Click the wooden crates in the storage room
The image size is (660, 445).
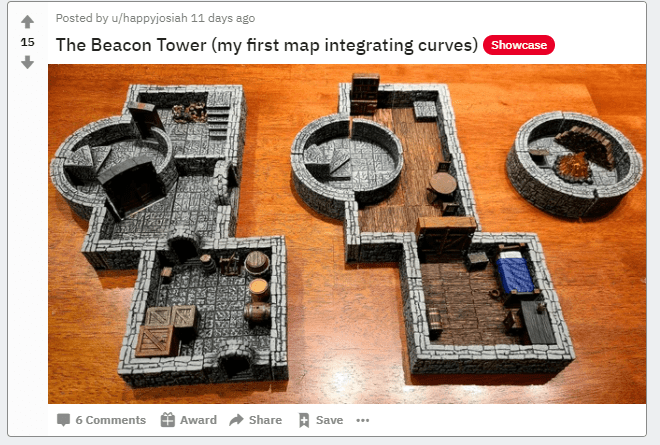166,330
